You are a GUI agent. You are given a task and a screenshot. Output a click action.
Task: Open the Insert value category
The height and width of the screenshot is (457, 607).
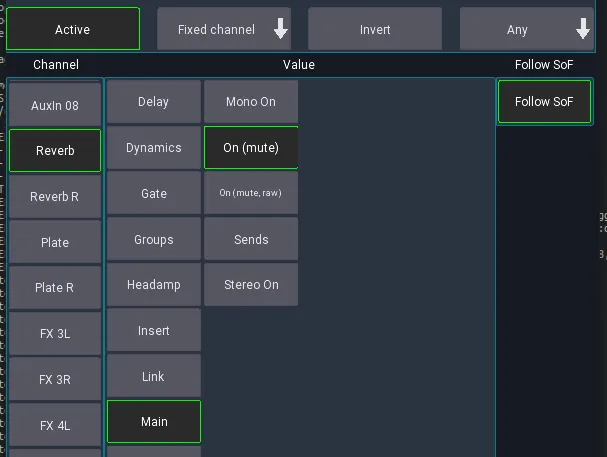[154, 330]
